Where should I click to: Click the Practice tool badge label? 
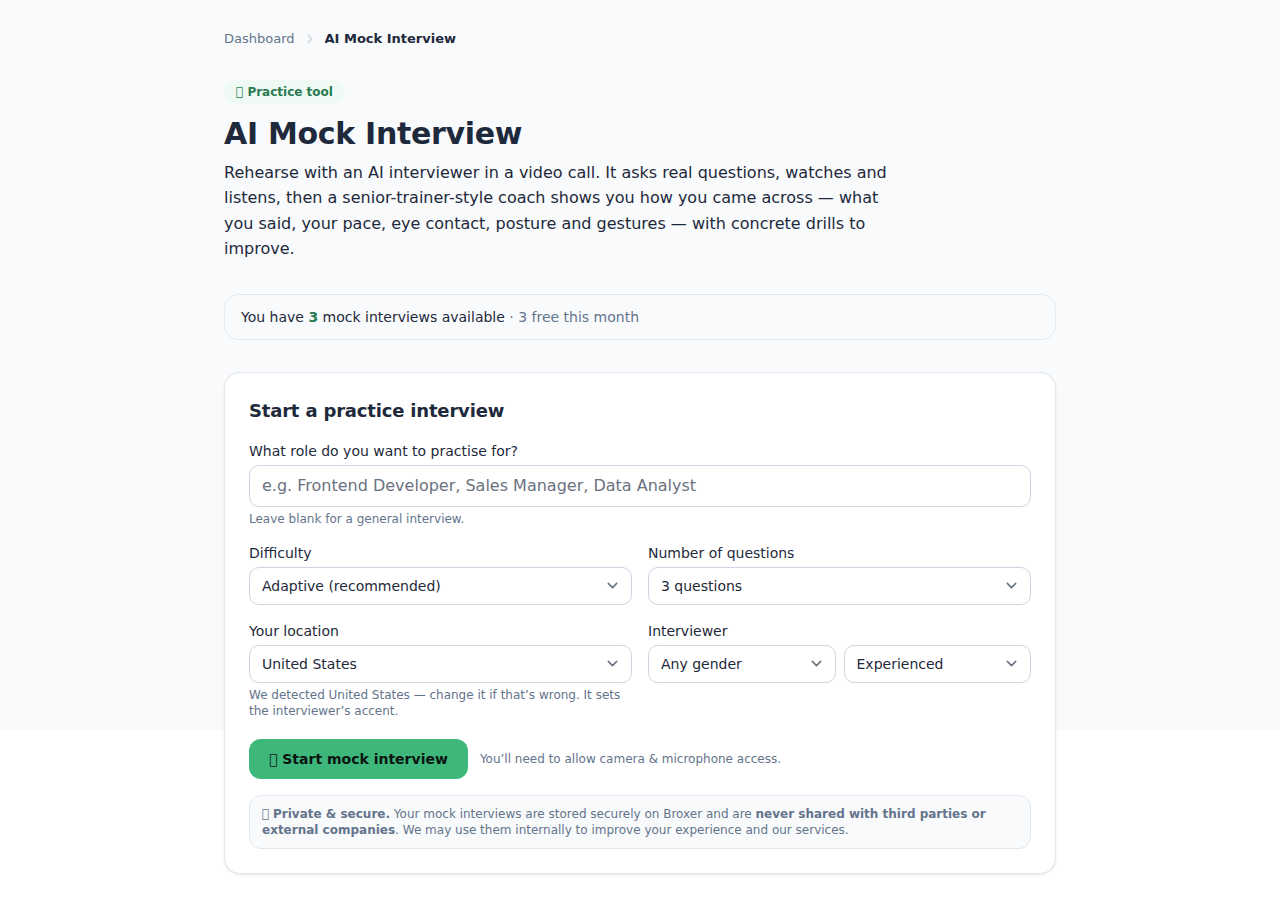pyautogui.click(x=290, y=92)
